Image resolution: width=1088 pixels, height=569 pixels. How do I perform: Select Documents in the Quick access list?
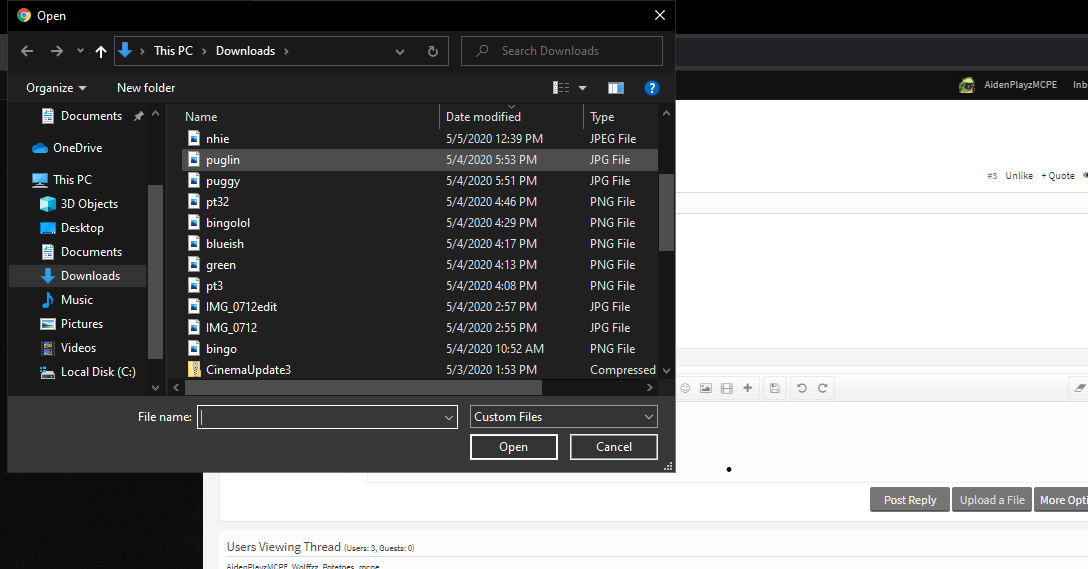coord(91,116)
